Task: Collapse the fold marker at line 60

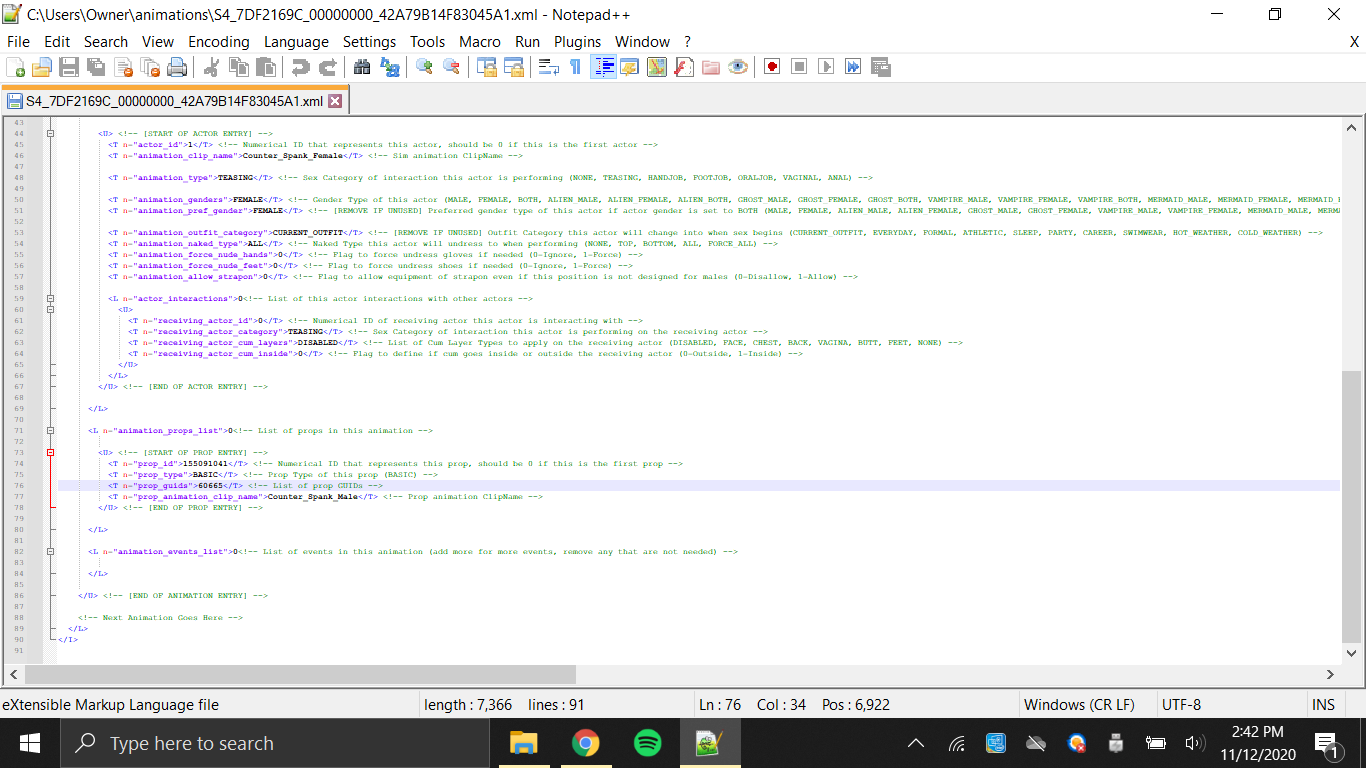Action: pos(49,309)
